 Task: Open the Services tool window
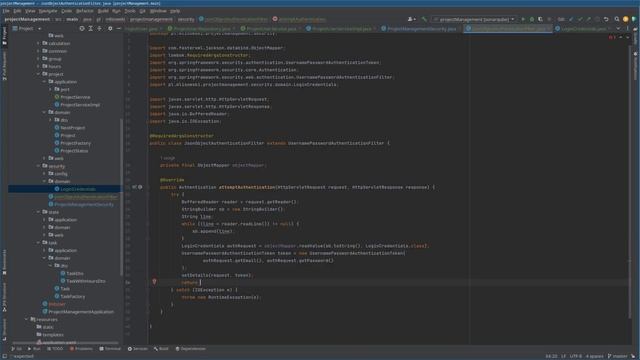click(x=138, y=349)
